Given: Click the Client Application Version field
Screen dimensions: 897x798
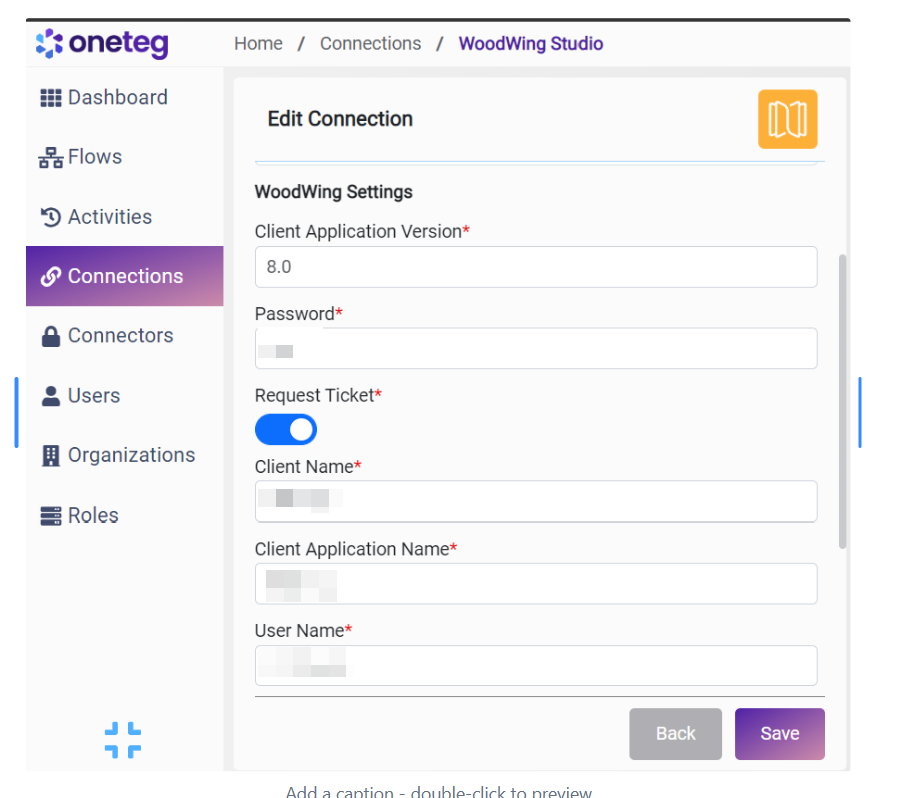Looking at the screenshot, I should [x=535, y=268].
